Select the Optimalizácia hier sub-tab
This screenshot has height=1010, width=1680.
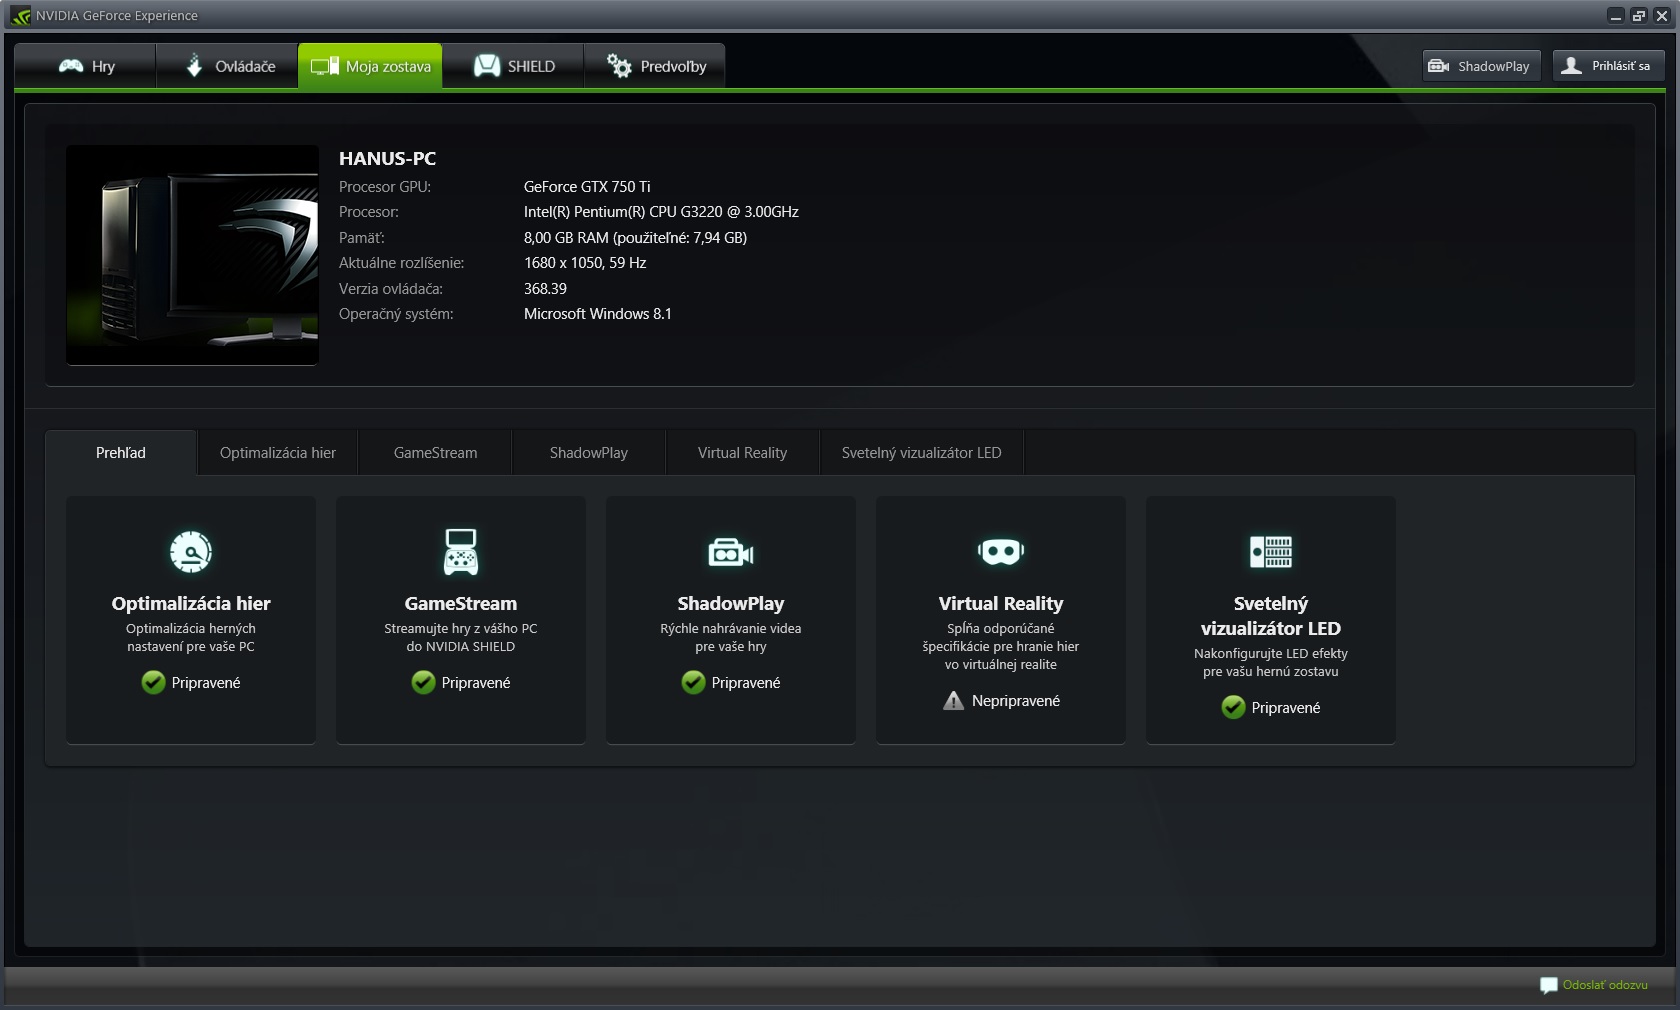pos(277,453)
